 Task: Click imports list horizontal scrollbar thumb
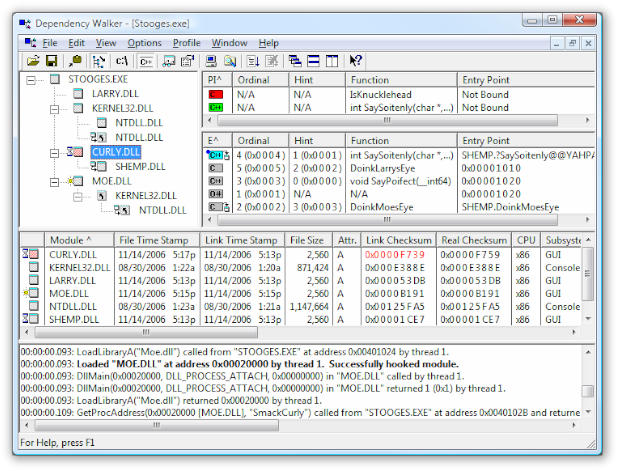[x=387, y=120]
